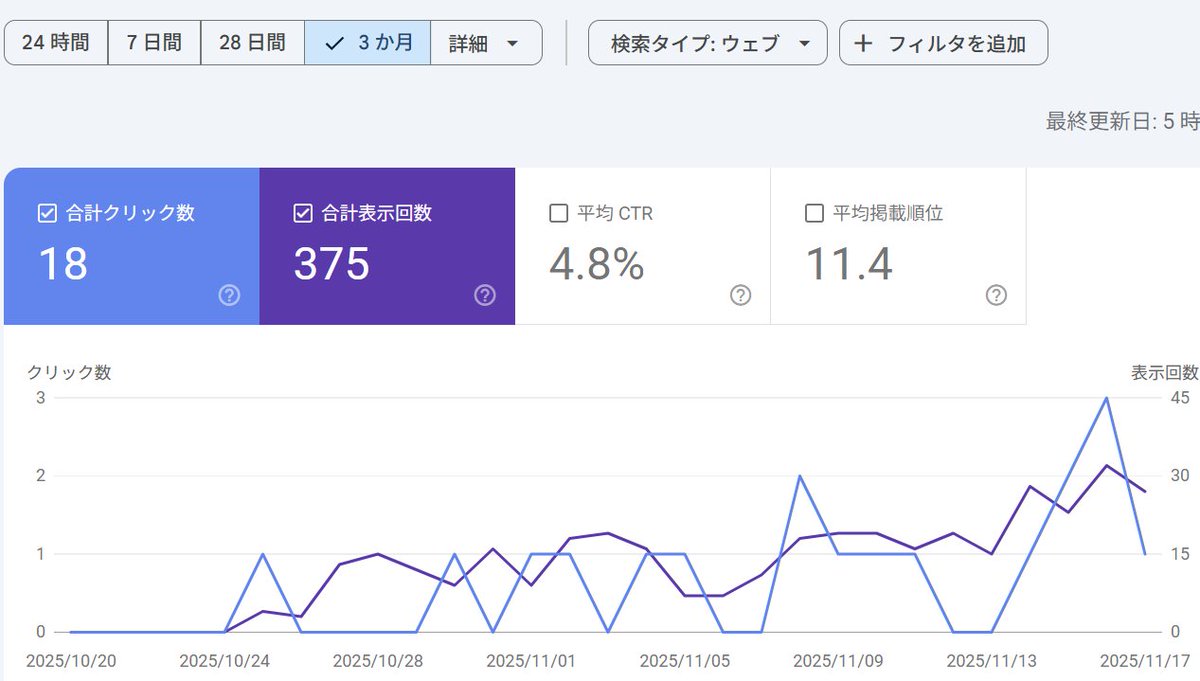Screen dimensions: 1200x681
Task: Click the right axis value 30
Action: coord(1179,475)
